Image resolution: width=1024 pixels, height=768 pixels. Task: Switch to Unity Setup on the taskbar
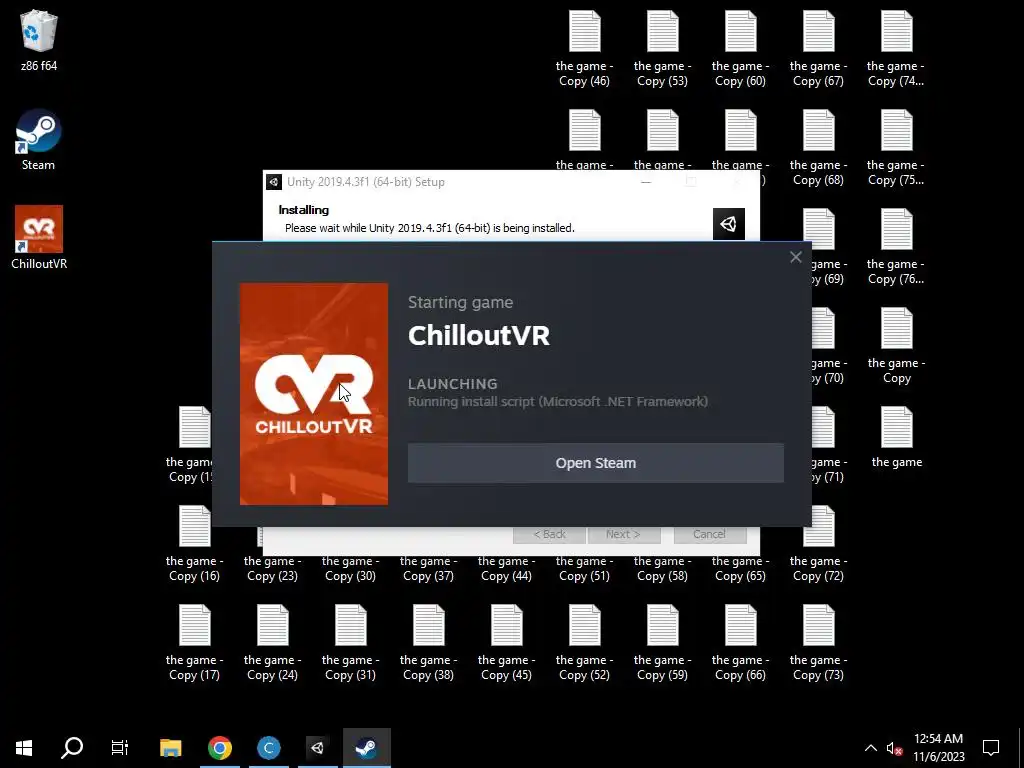point(317,748)
